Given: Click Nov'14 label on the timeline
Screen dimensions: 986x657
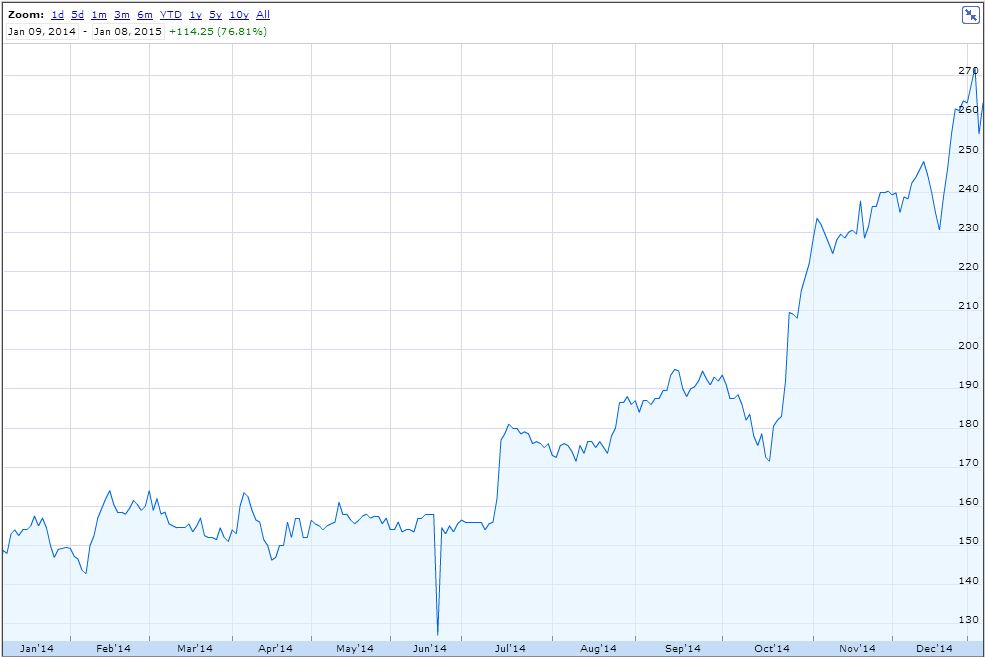Looking at the screenshot, I should (857, 649).
